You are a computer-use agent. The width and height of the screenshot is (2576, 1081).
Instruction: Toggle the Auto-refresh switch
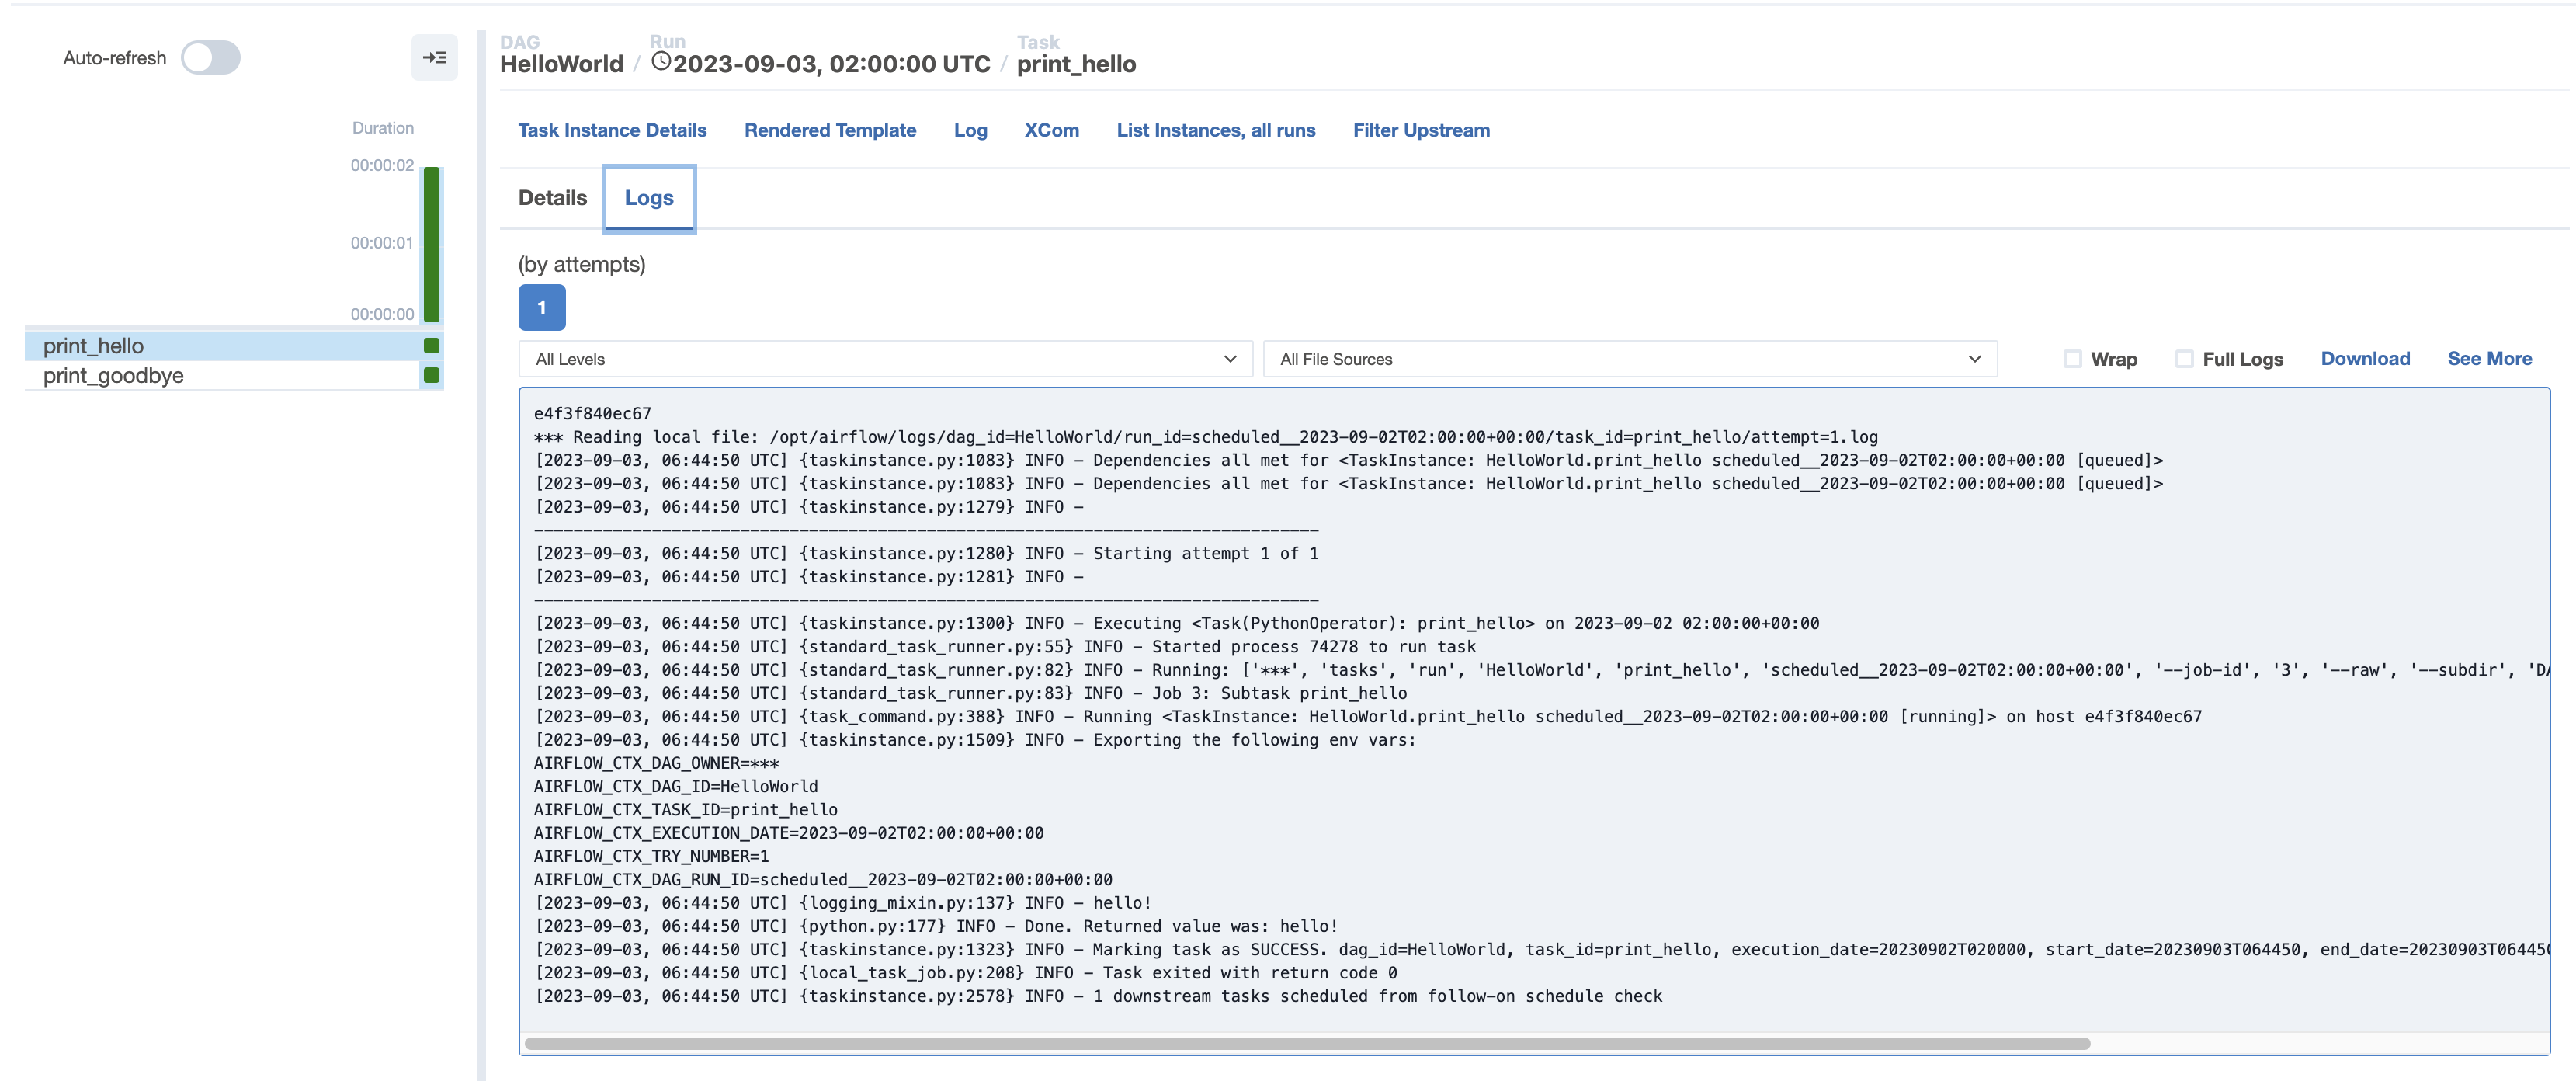pos(210,58)
